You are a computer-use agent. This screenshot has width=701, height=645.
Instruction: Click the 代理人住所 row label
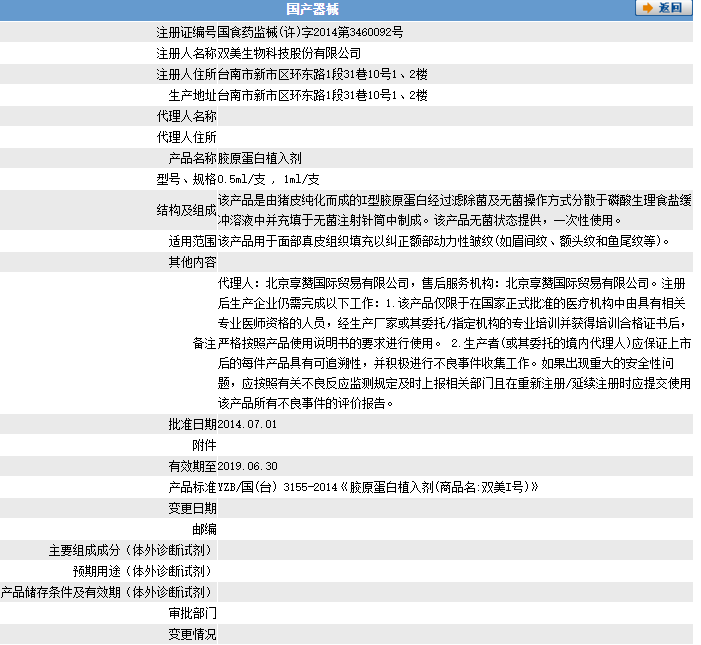(186, 137)
